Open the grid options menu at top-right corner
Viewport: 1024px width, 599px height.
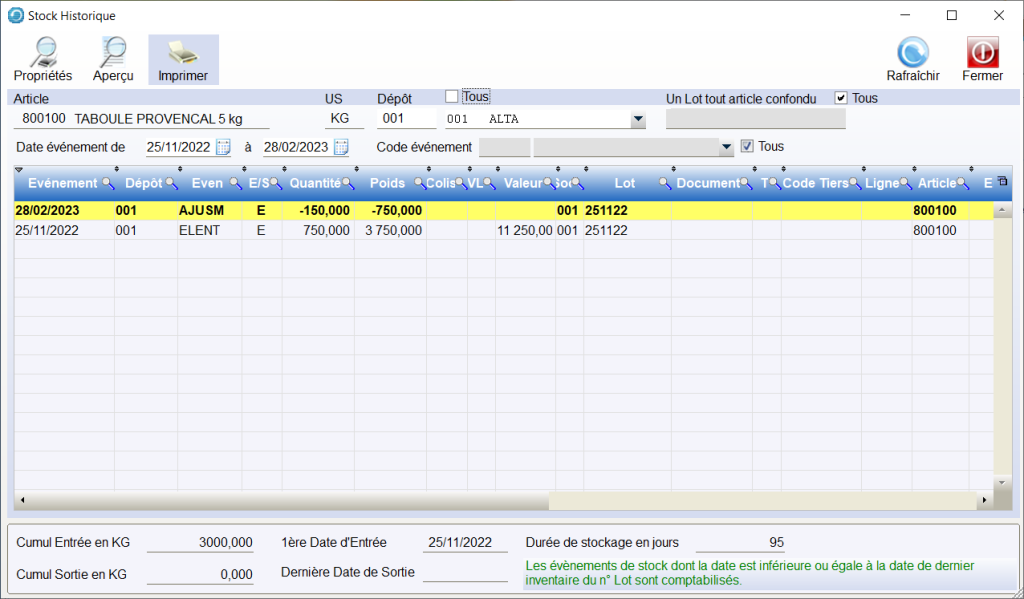click(1002, 181)
